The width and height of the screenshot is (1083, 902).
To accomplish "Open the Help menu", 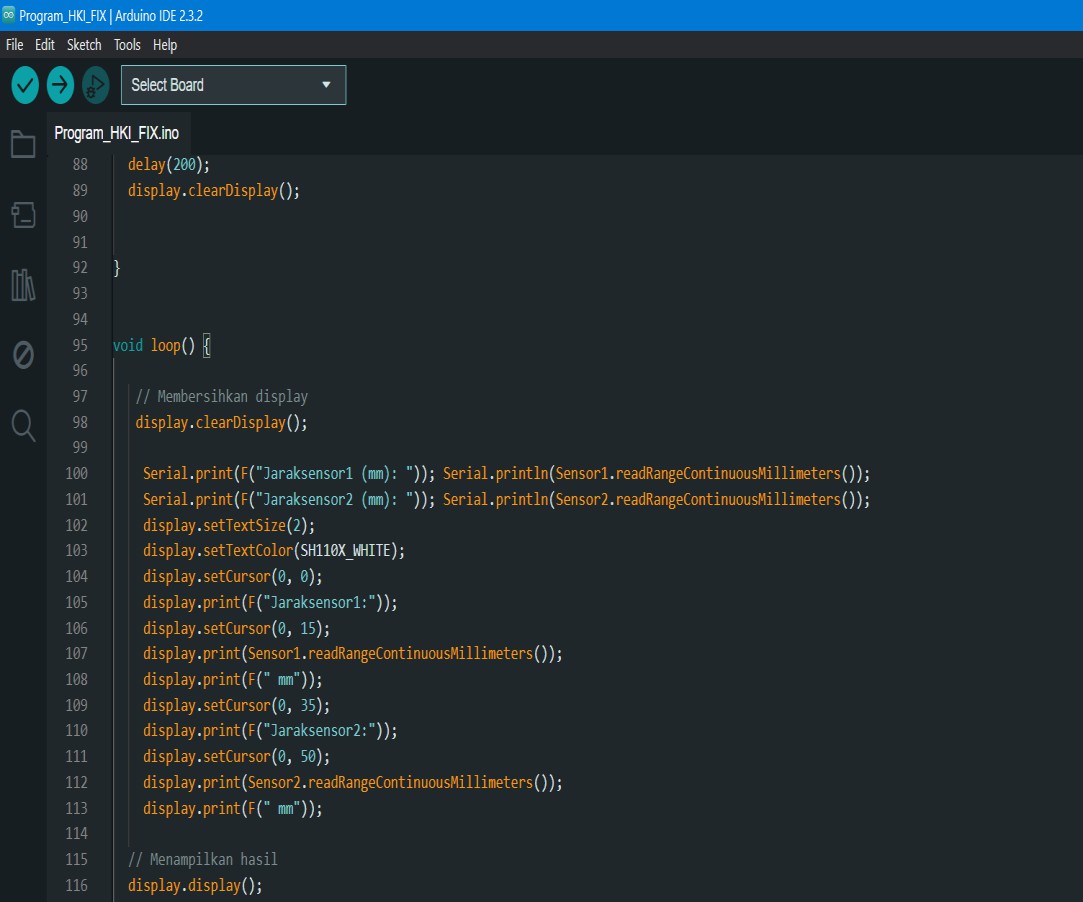I will click(165, 45).
